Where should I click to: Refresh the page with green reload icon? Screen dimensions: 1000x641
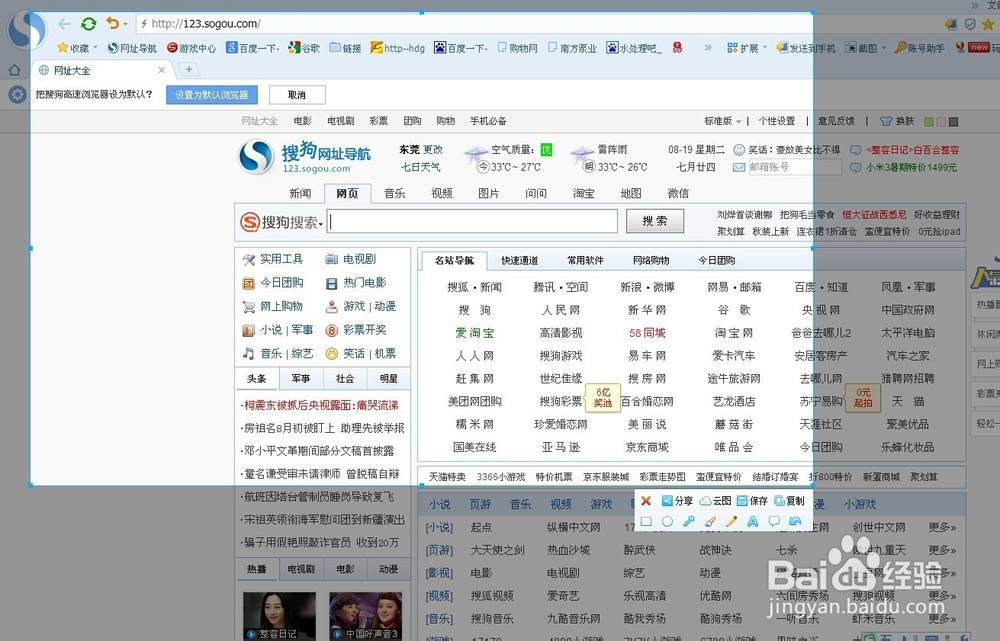(89, 24)
